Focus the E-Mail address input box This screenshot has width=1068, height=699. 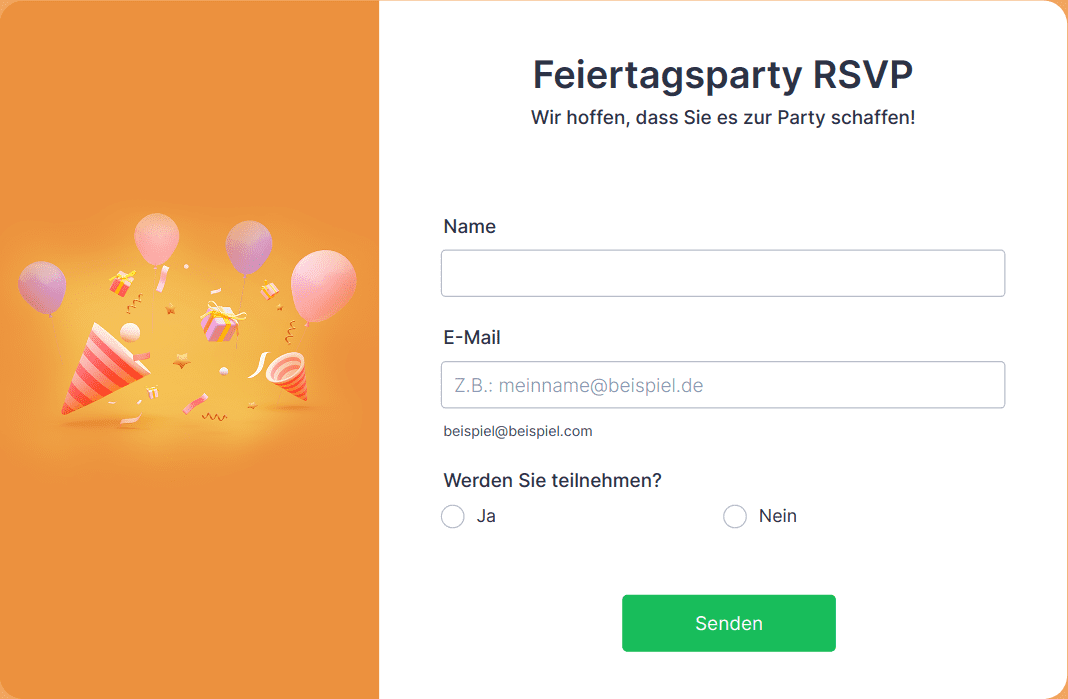click(x=723, y=385)
